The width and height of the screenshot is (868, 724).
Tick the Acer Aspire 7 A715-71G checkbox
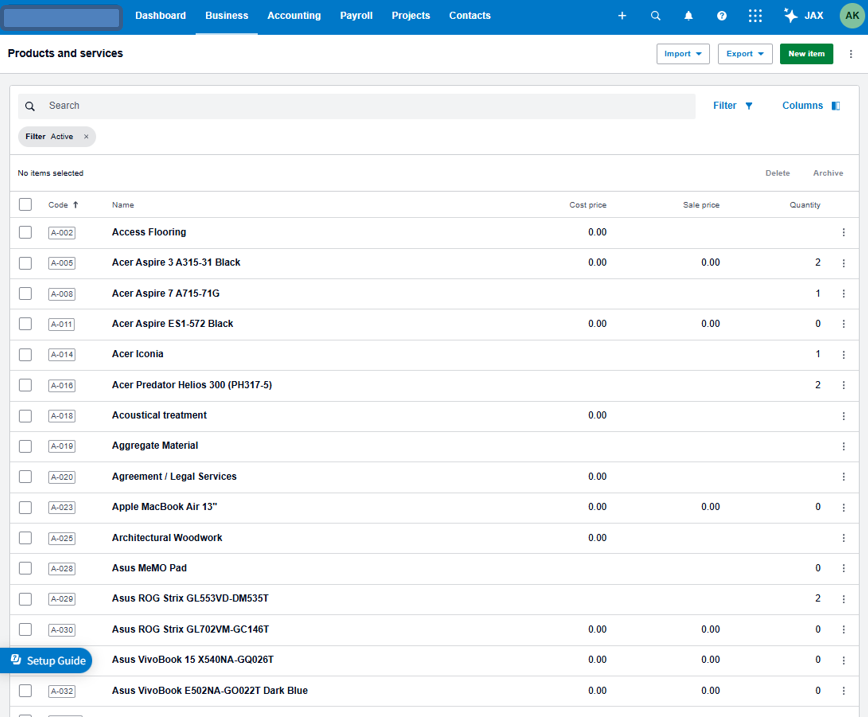click(x=25, y=293)
